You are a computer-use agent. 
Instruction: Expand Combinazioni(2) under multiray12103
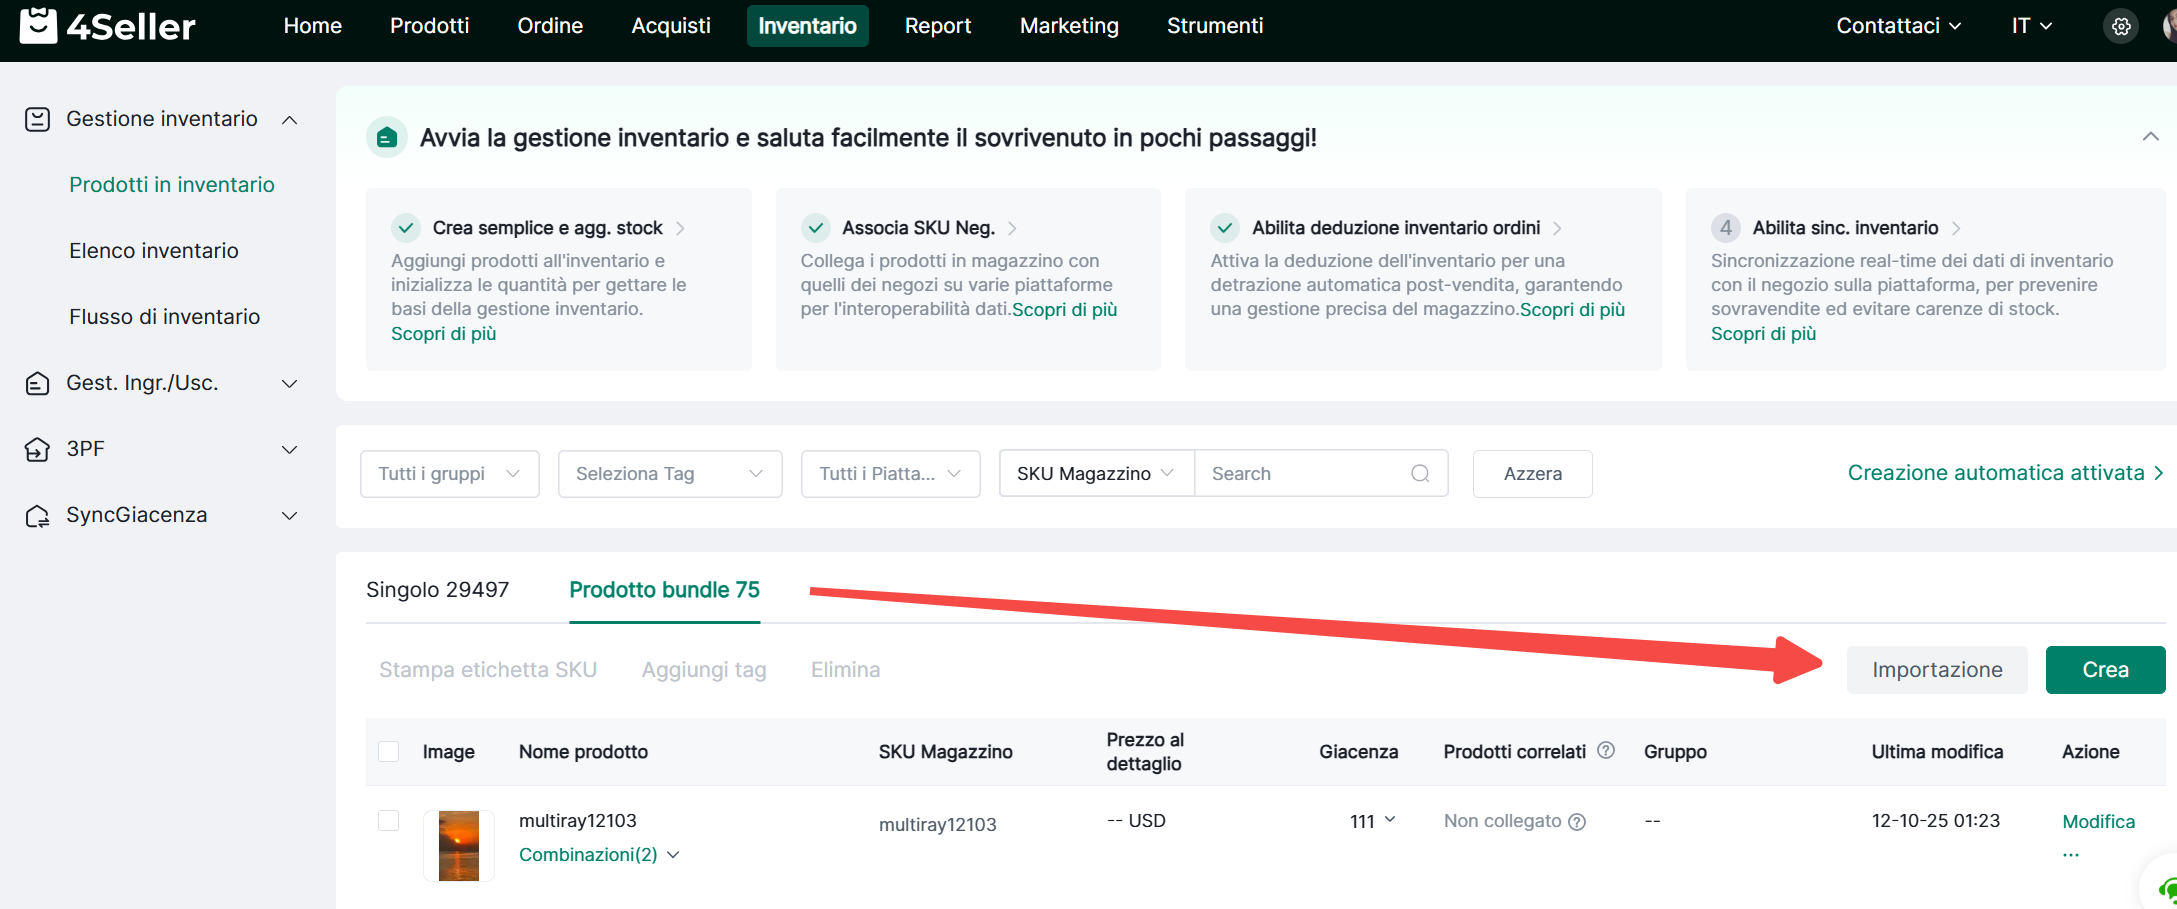[x=598, y=855]
